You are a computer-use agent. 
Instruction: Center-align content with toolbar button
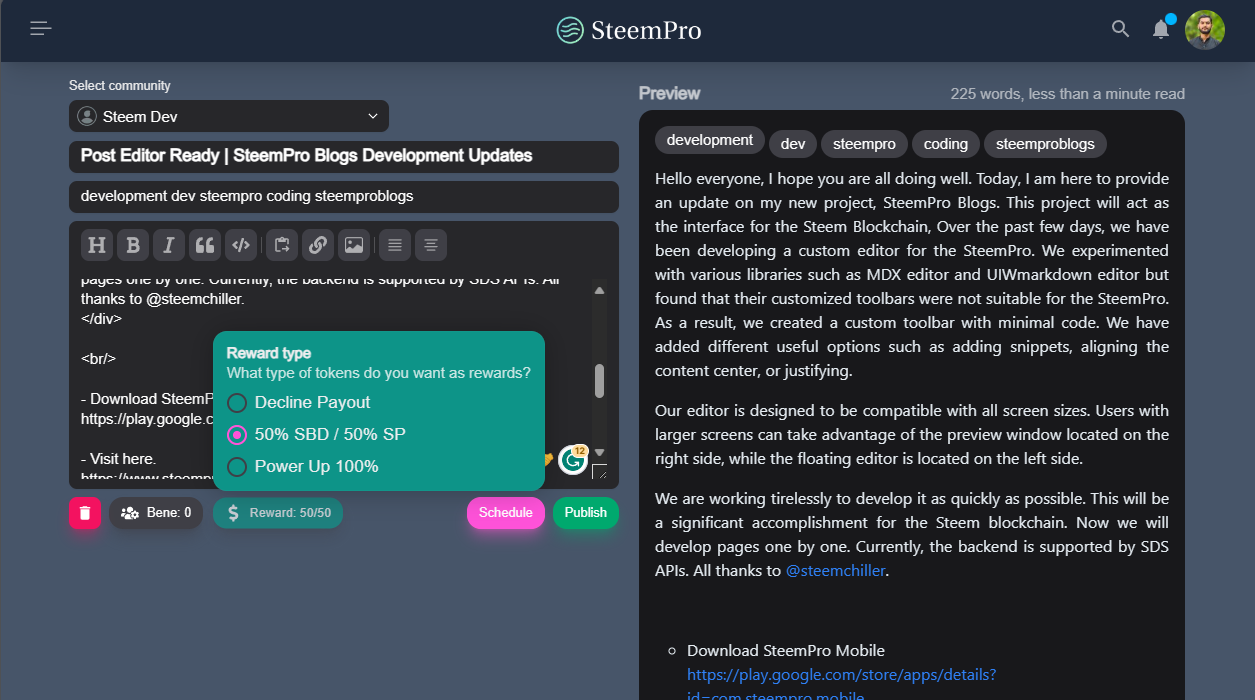(432, 245)
